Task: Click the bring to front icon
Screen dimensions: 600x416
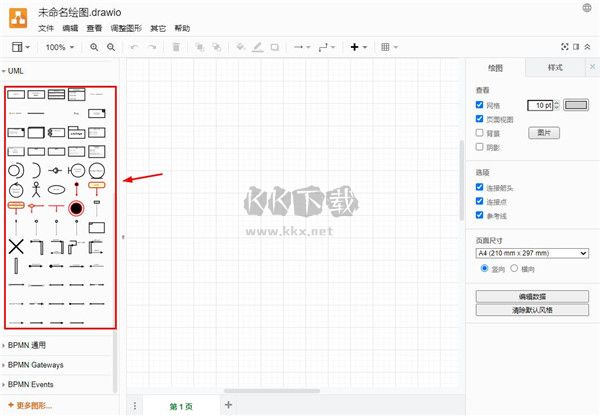Action: point(200,47)
